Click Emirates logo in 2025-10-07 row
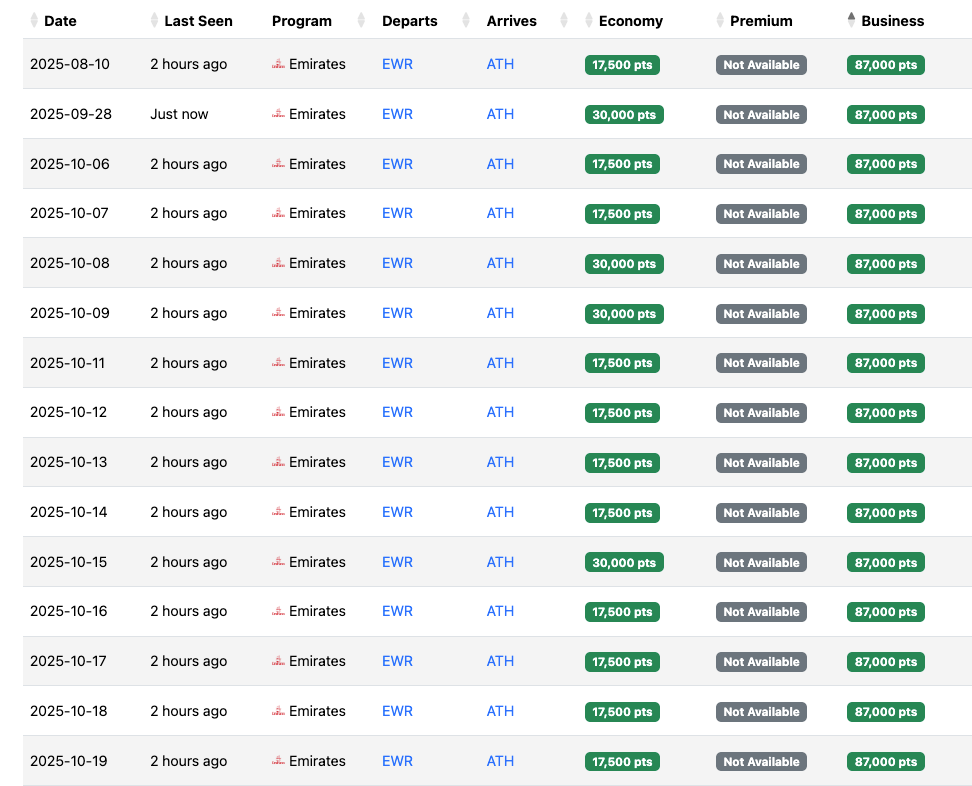972x786 pixels. click(x=278, y=213)
